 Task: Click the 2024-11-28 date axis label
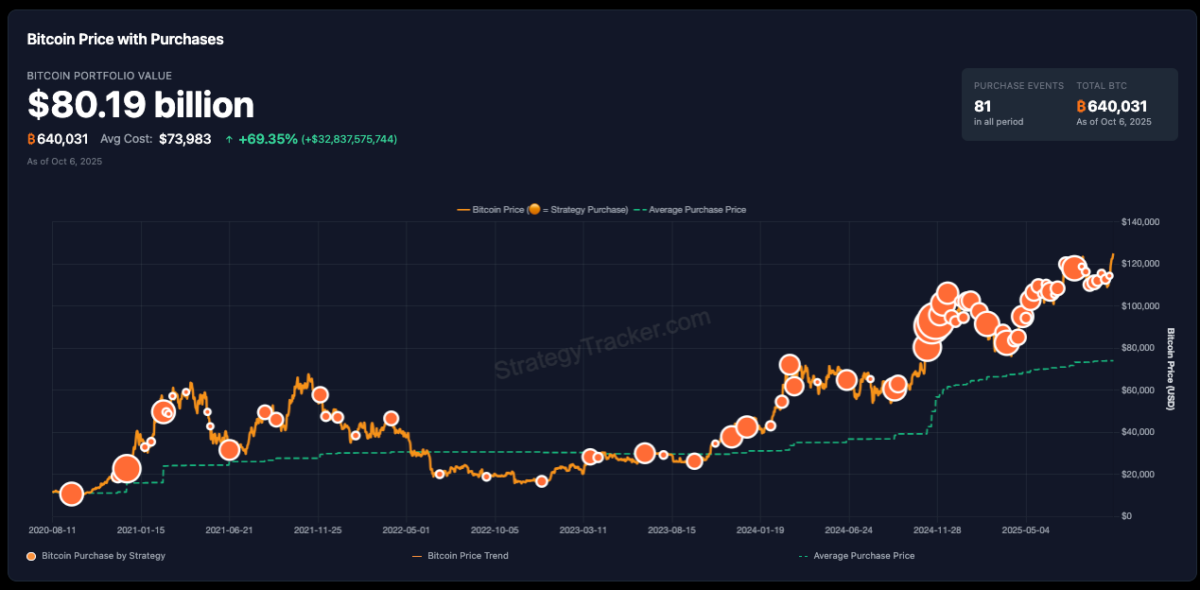point(938,531)
